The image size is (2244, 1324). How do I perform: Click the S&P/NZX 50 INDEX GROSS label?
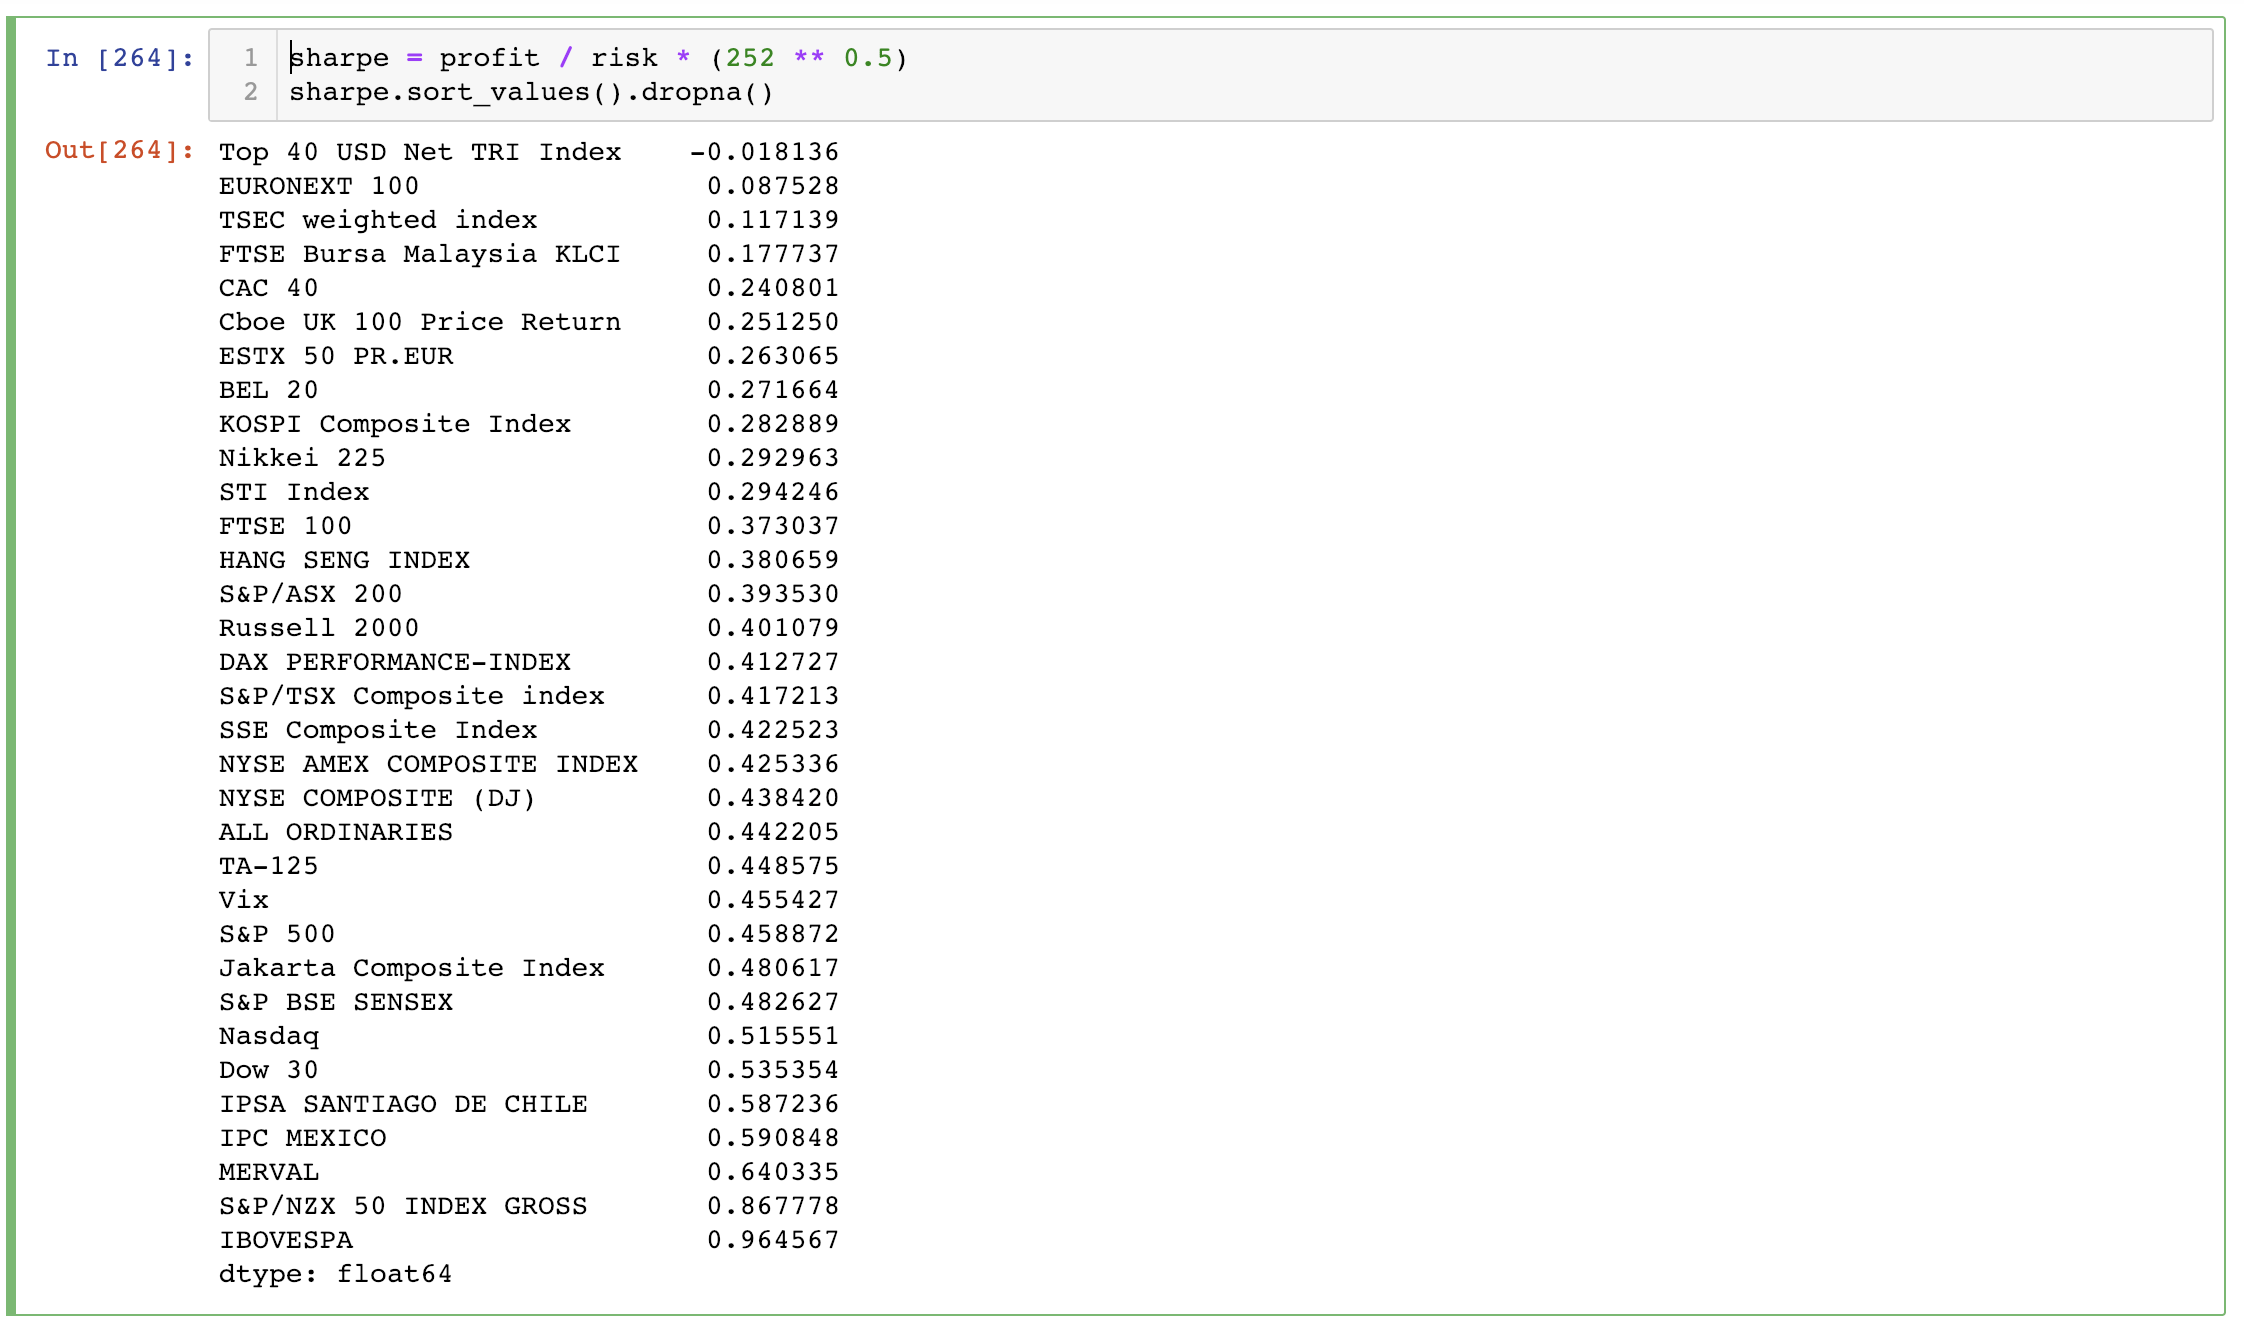click(403, 1206)
